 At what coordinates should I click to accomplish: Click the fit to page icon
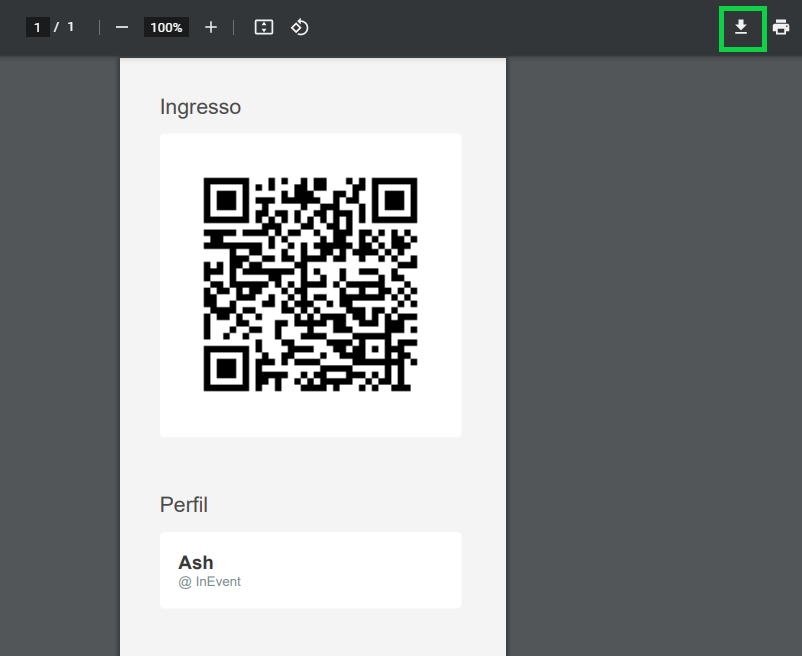[264, 27]
